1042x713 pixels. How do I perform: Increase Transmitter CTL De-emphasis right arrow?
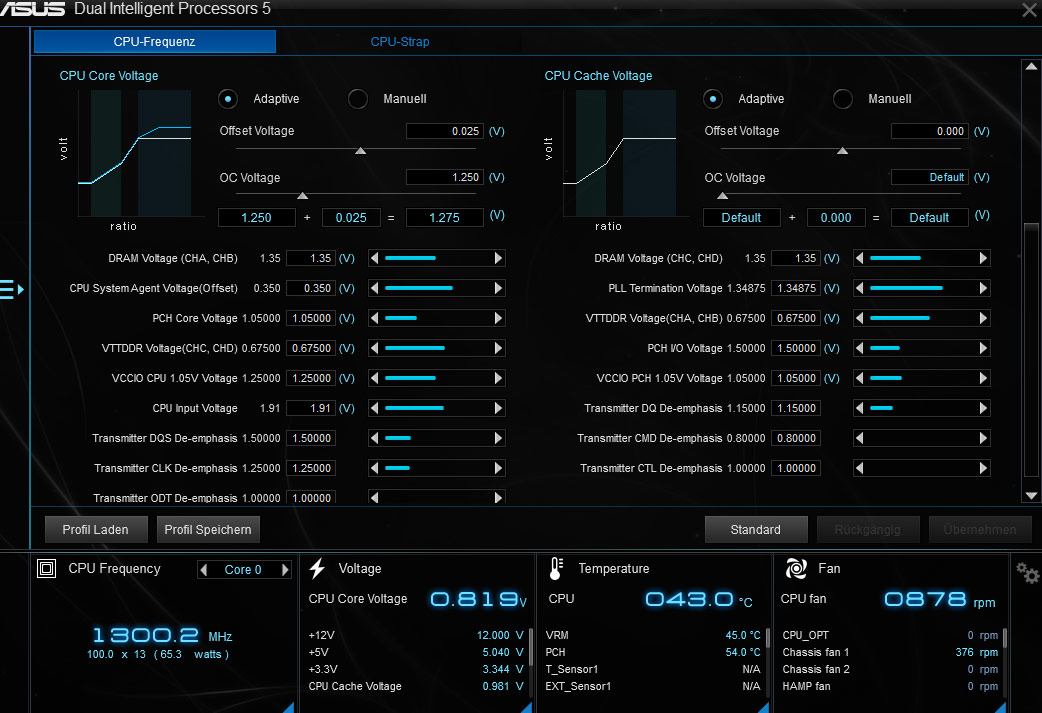[x=984, y=468]
